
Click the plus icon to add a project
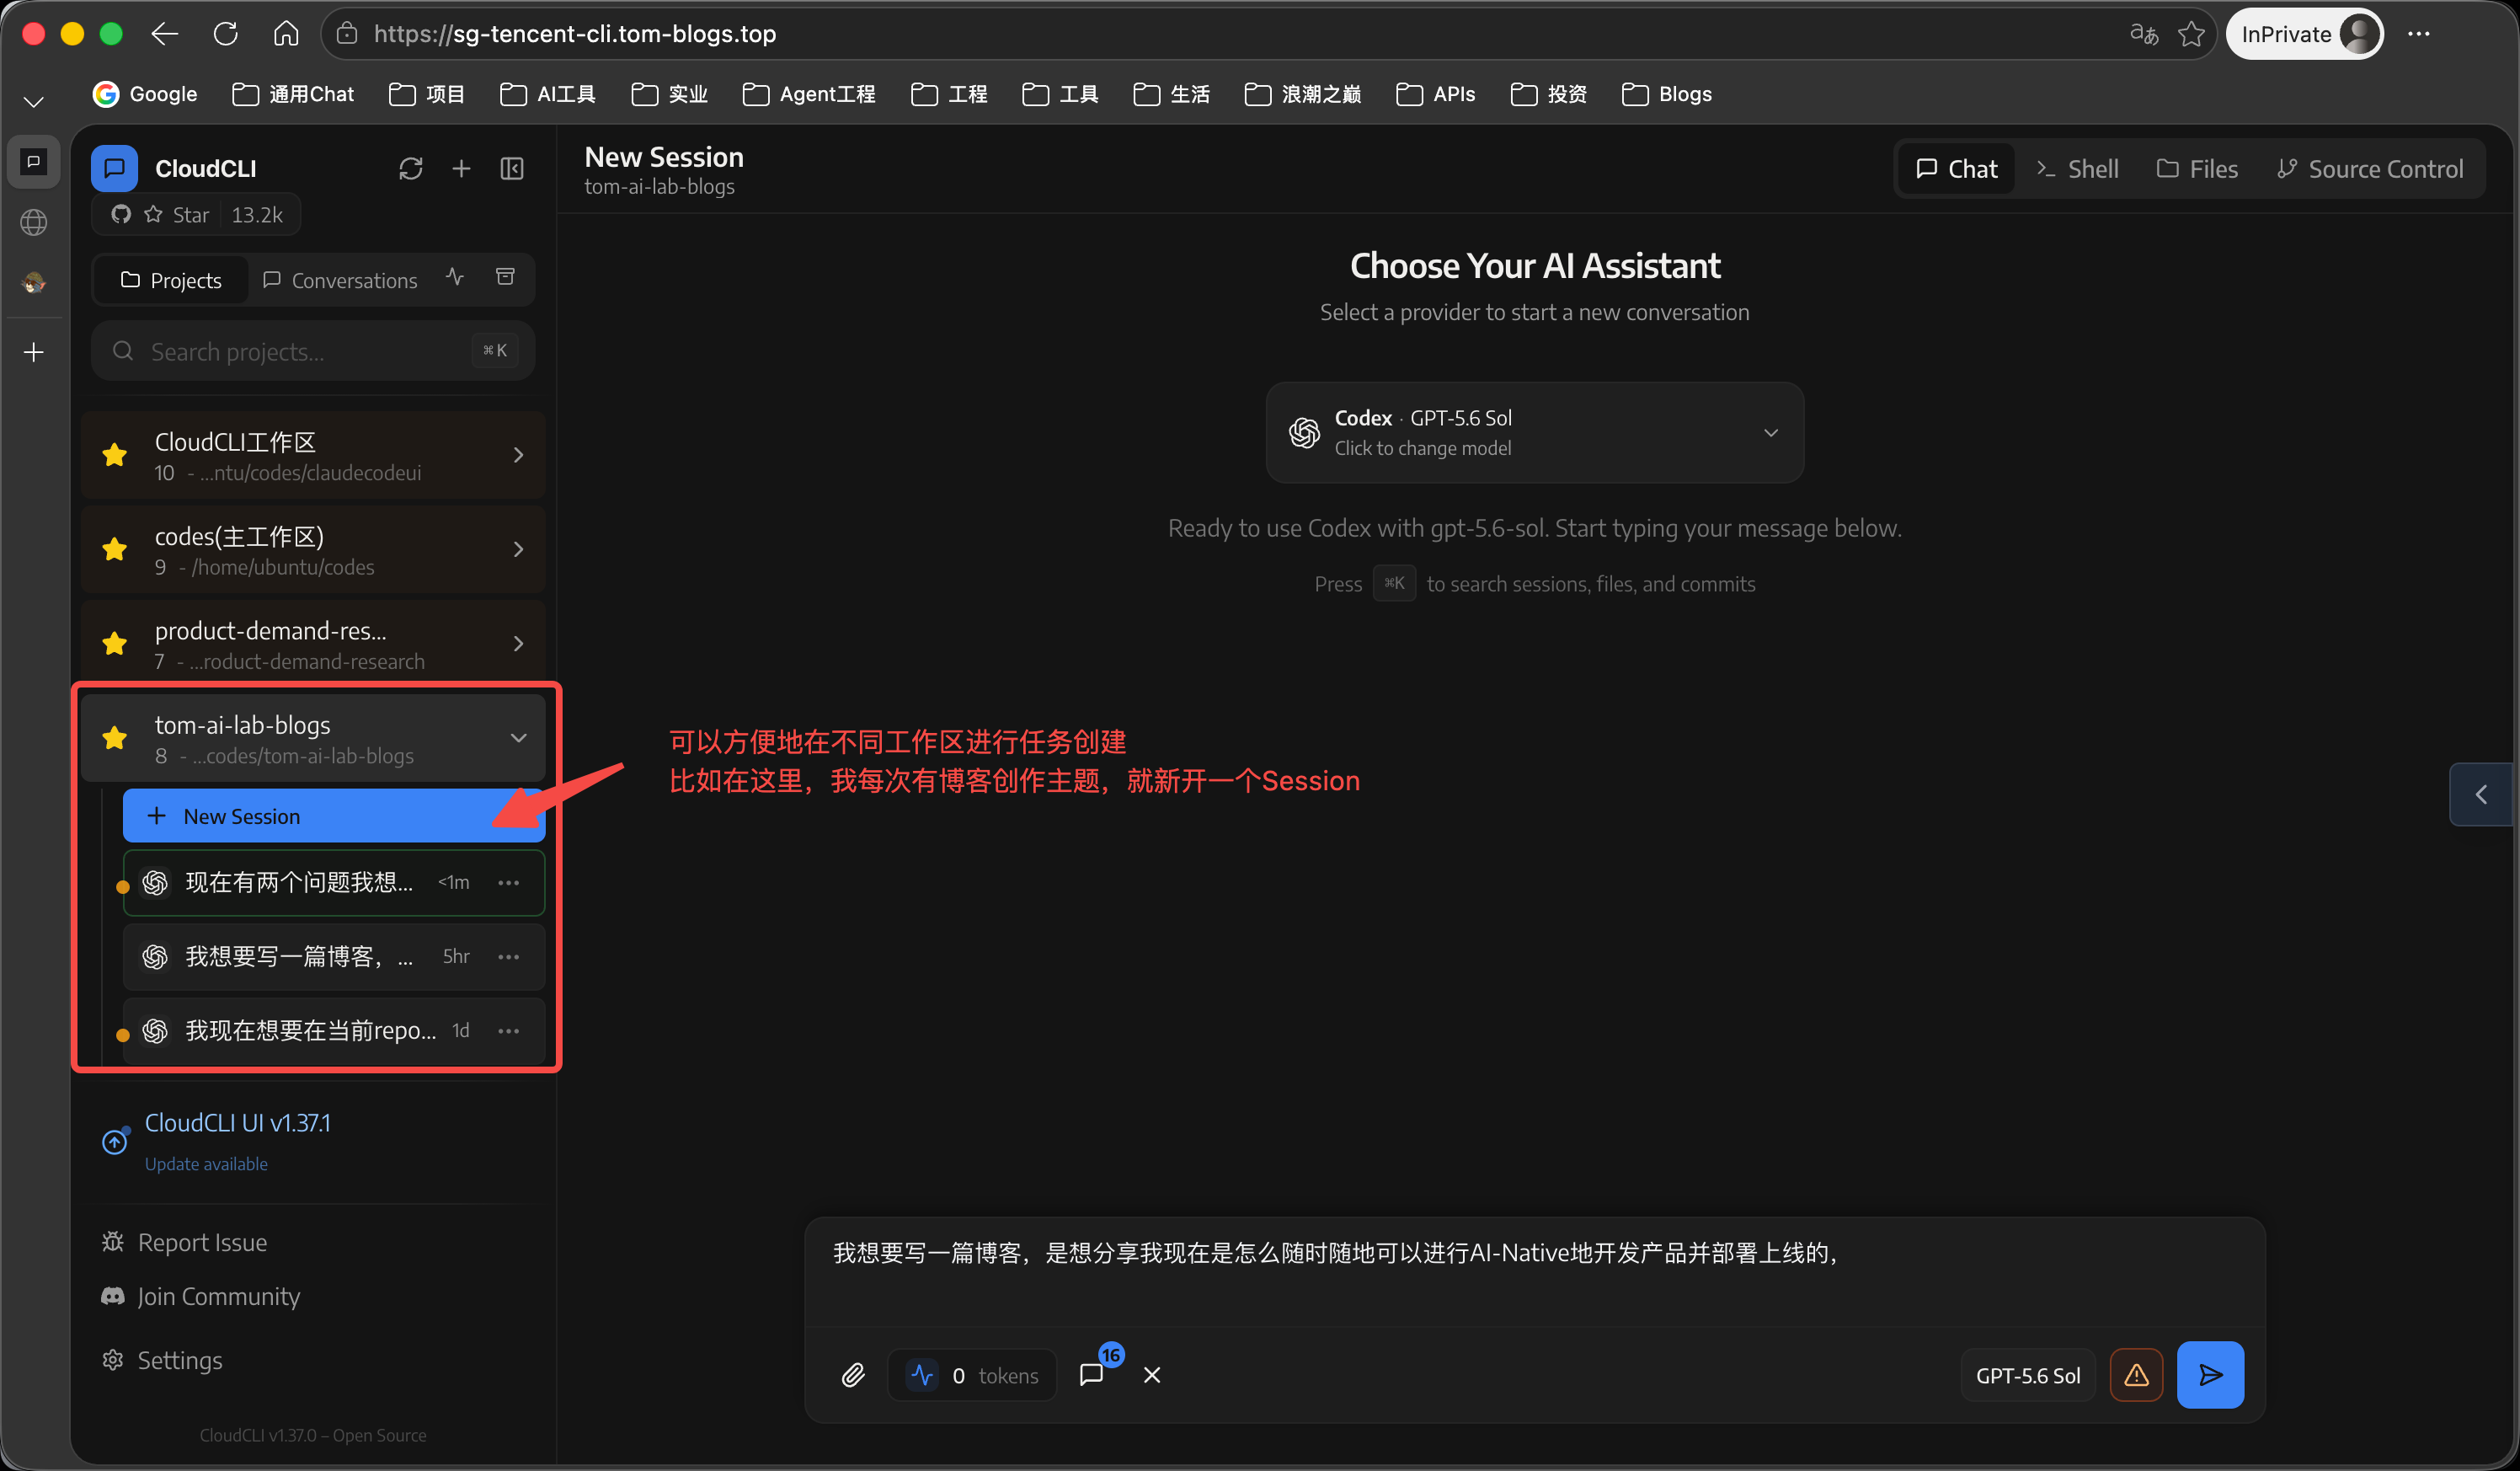(461, 169)
